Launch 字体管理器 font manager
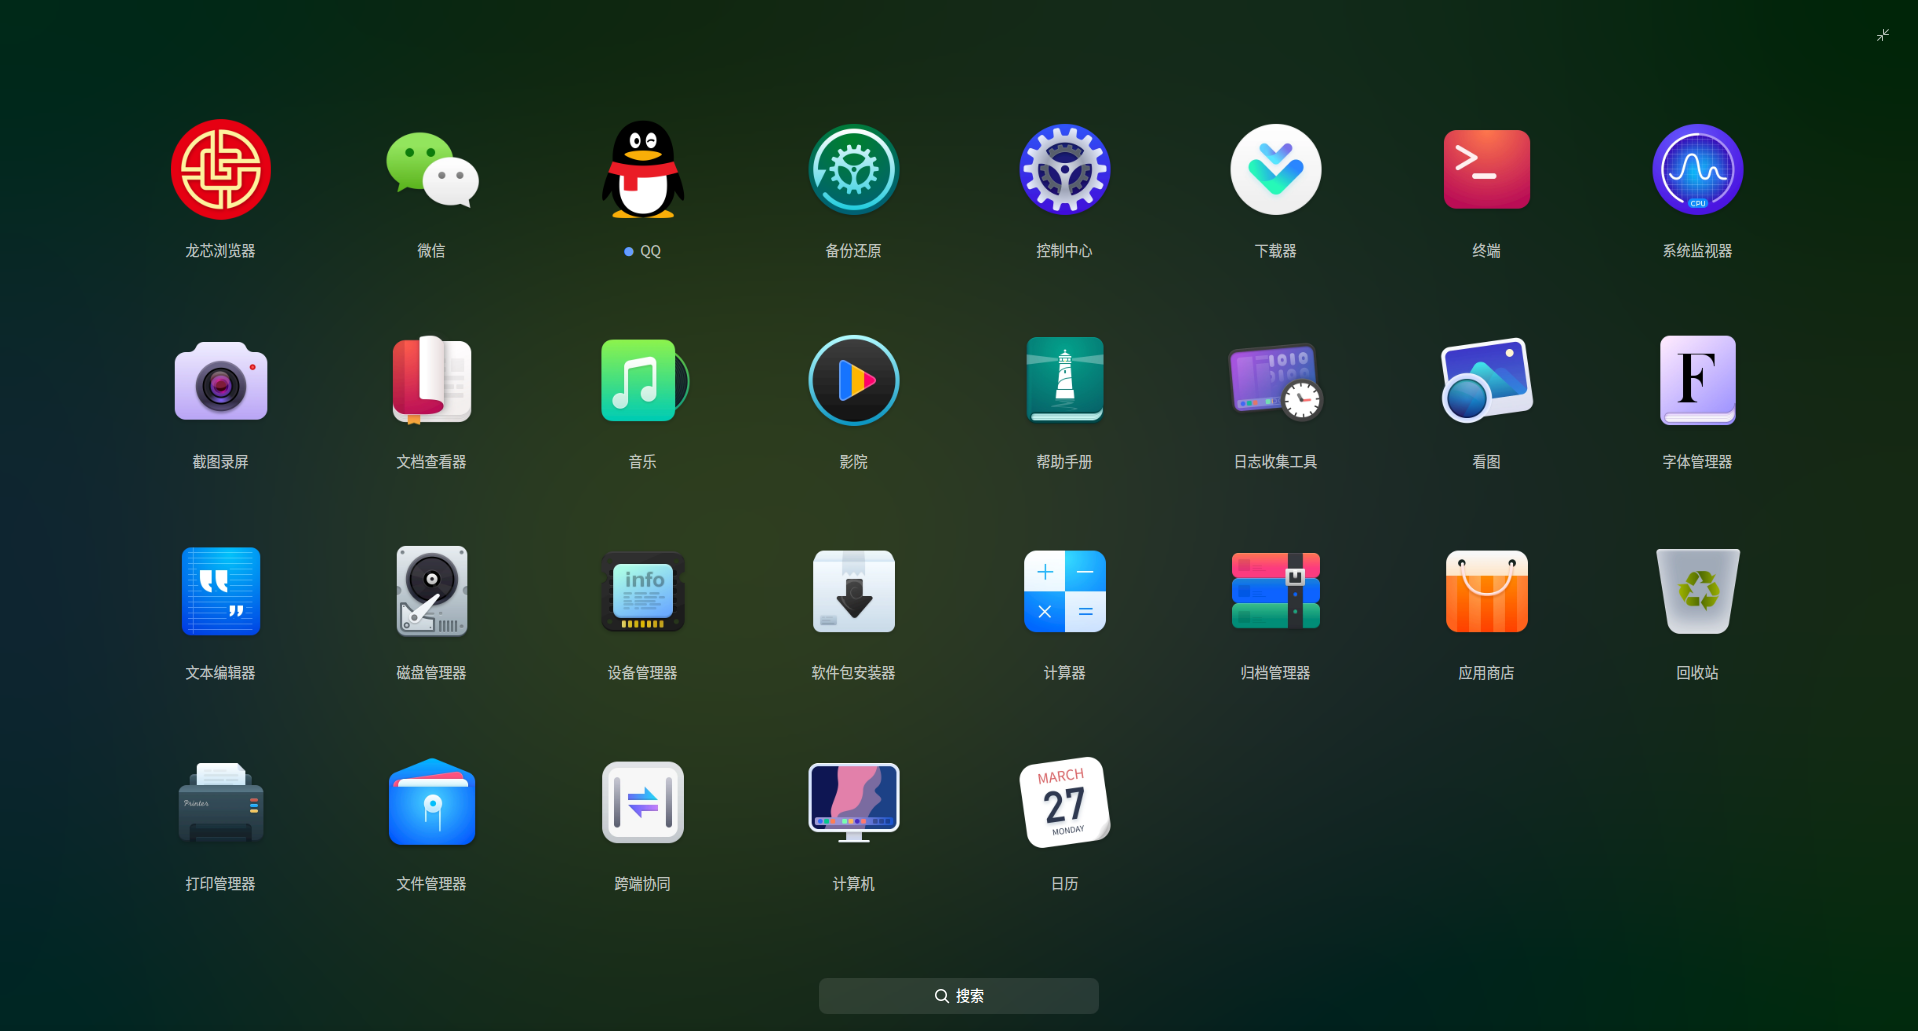1918x1031 pixels. click(1698, 381)
